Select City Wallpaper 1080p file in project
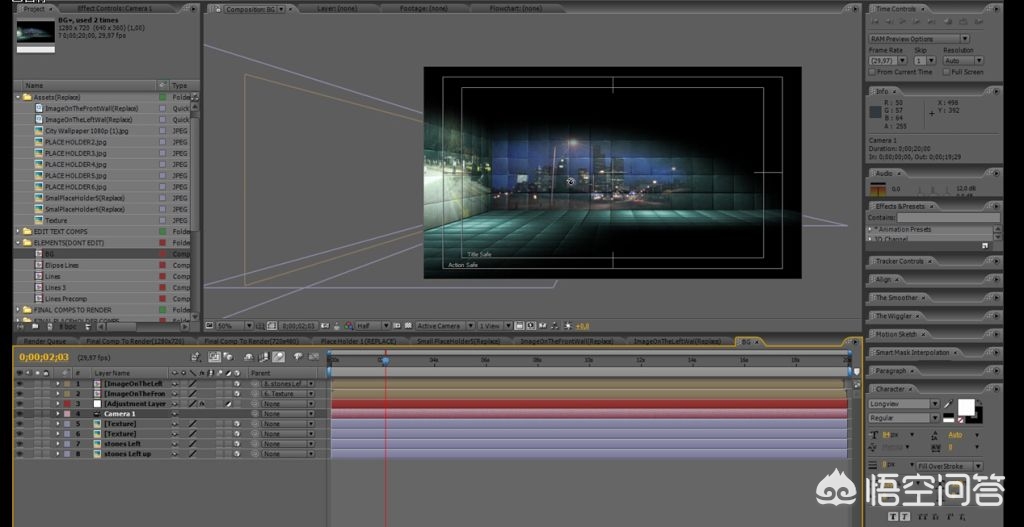Viewport: 1024px width, 527px height. pos(86,131)
